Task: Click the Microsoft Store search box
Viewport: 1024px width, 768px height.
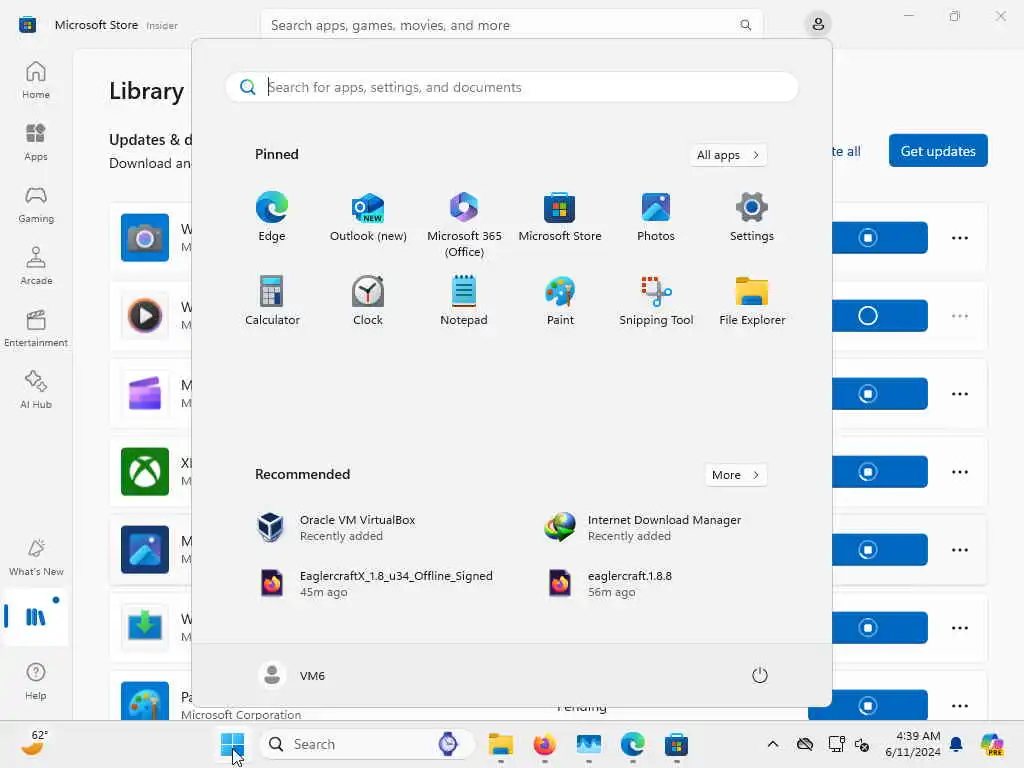Action: tap(511, 25)
